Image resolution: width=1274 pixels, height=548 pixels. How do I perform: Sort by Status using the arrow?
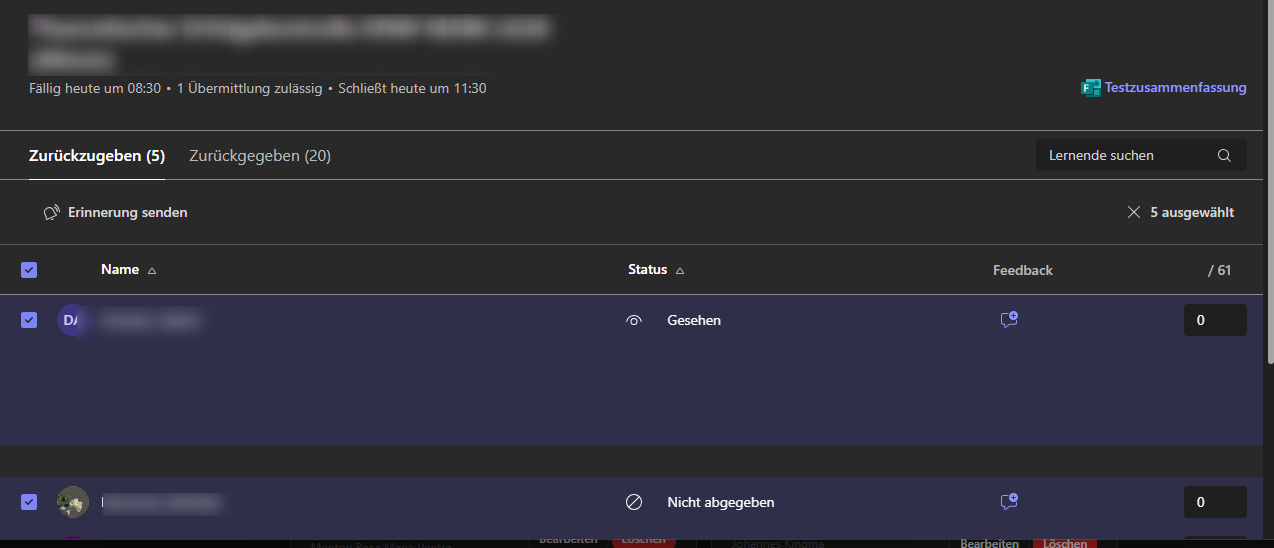click(x=680, y=271)
